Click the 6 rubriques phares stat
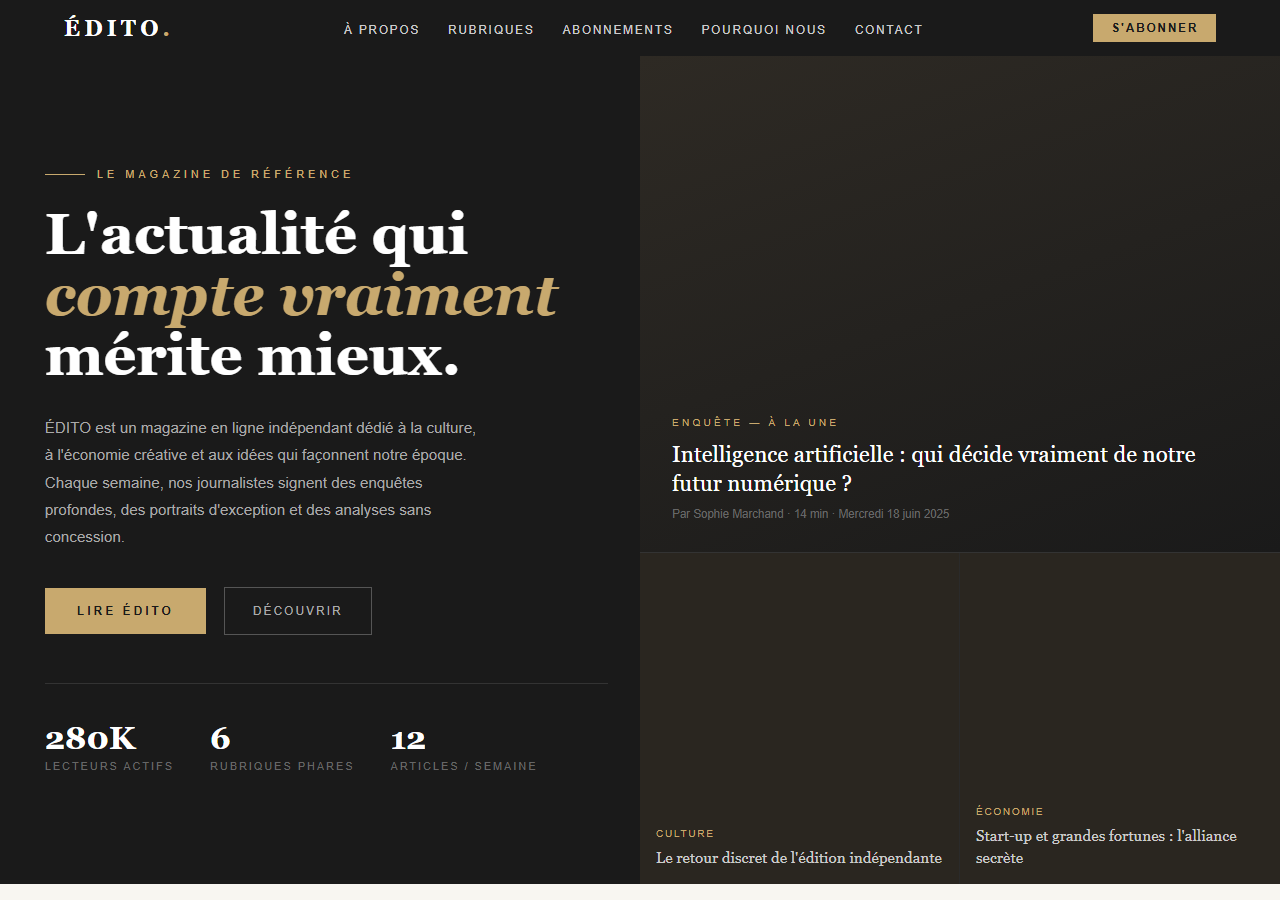 click(282, 749)
